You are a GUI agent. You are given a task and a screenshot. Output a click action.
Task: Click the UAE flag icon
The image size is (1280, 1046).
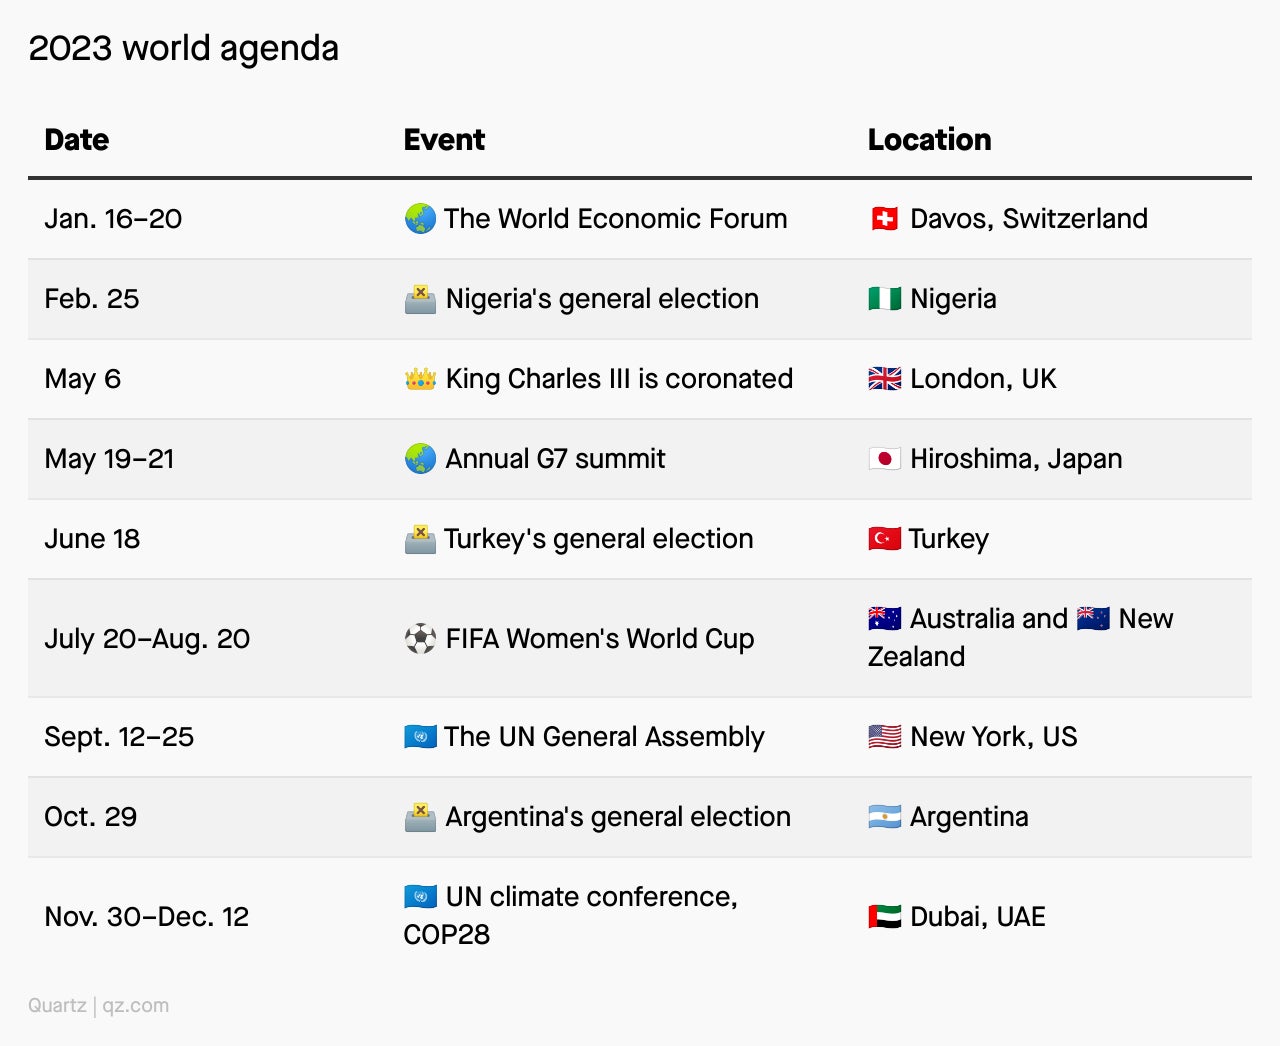[x=884, y=916]
